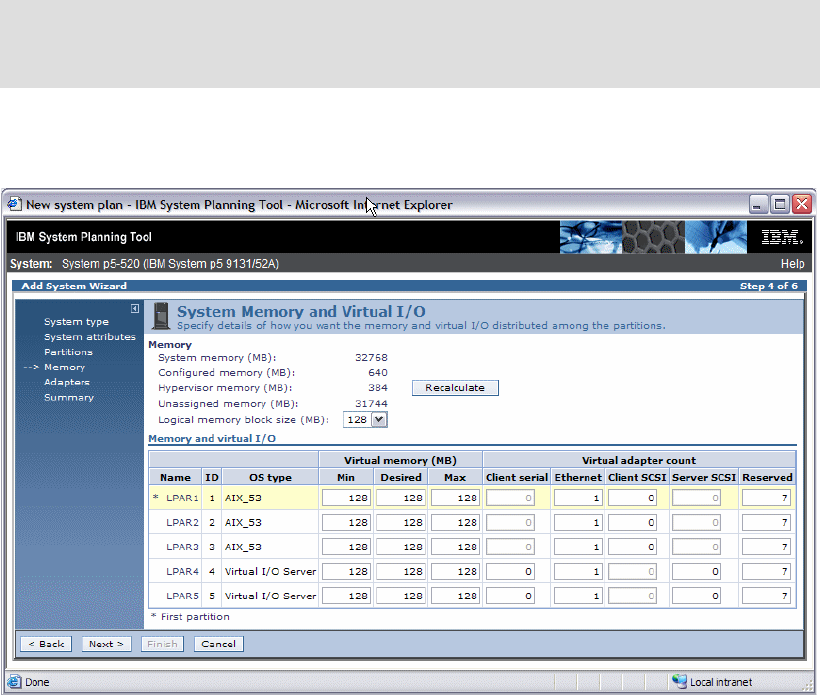Click LPAR4 Min memory field
Image resolution: width=820 pixels, height=695 pixels.
click(x=346, y=572)
